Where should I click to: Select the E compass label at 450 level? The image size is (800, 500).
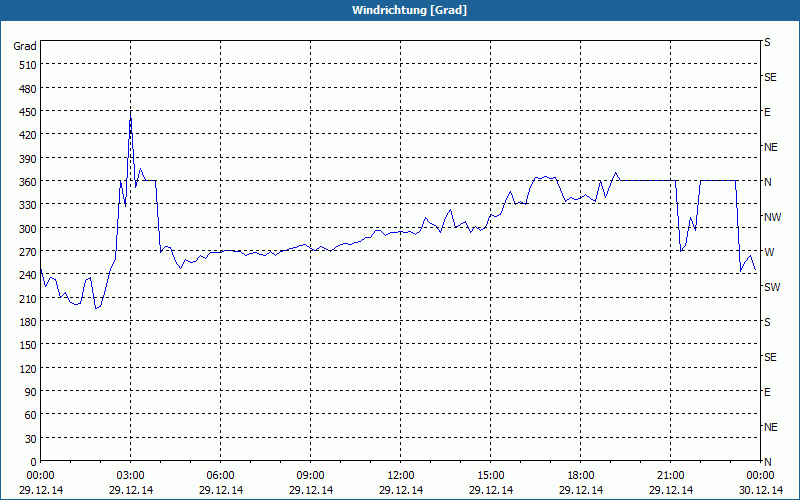pyautogui.click(x=767, y=112)
